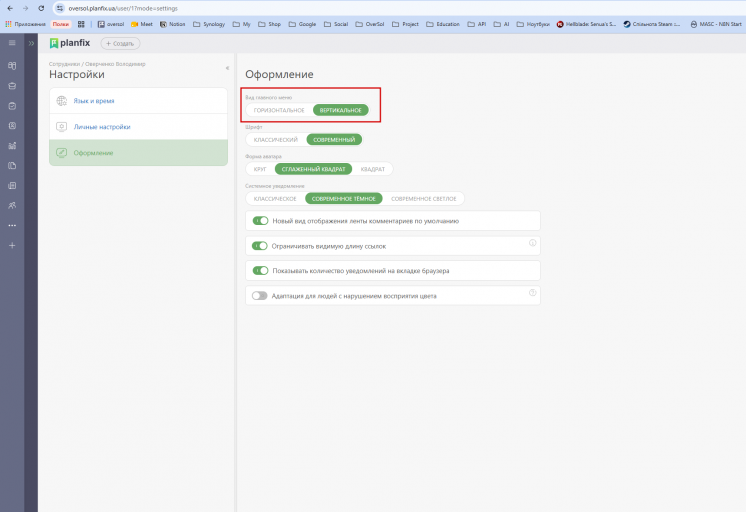The image size is (746, 512).
Task: Open MASC - NBN Start bookmark
Action: coord(716,24)
